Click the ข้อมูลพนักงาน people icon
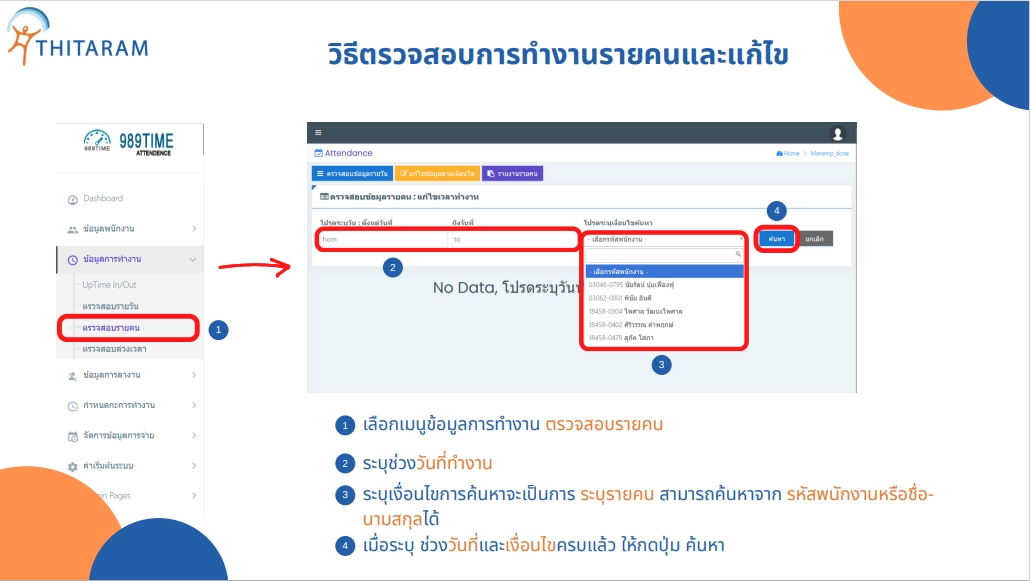 click(x=72, y=229)
